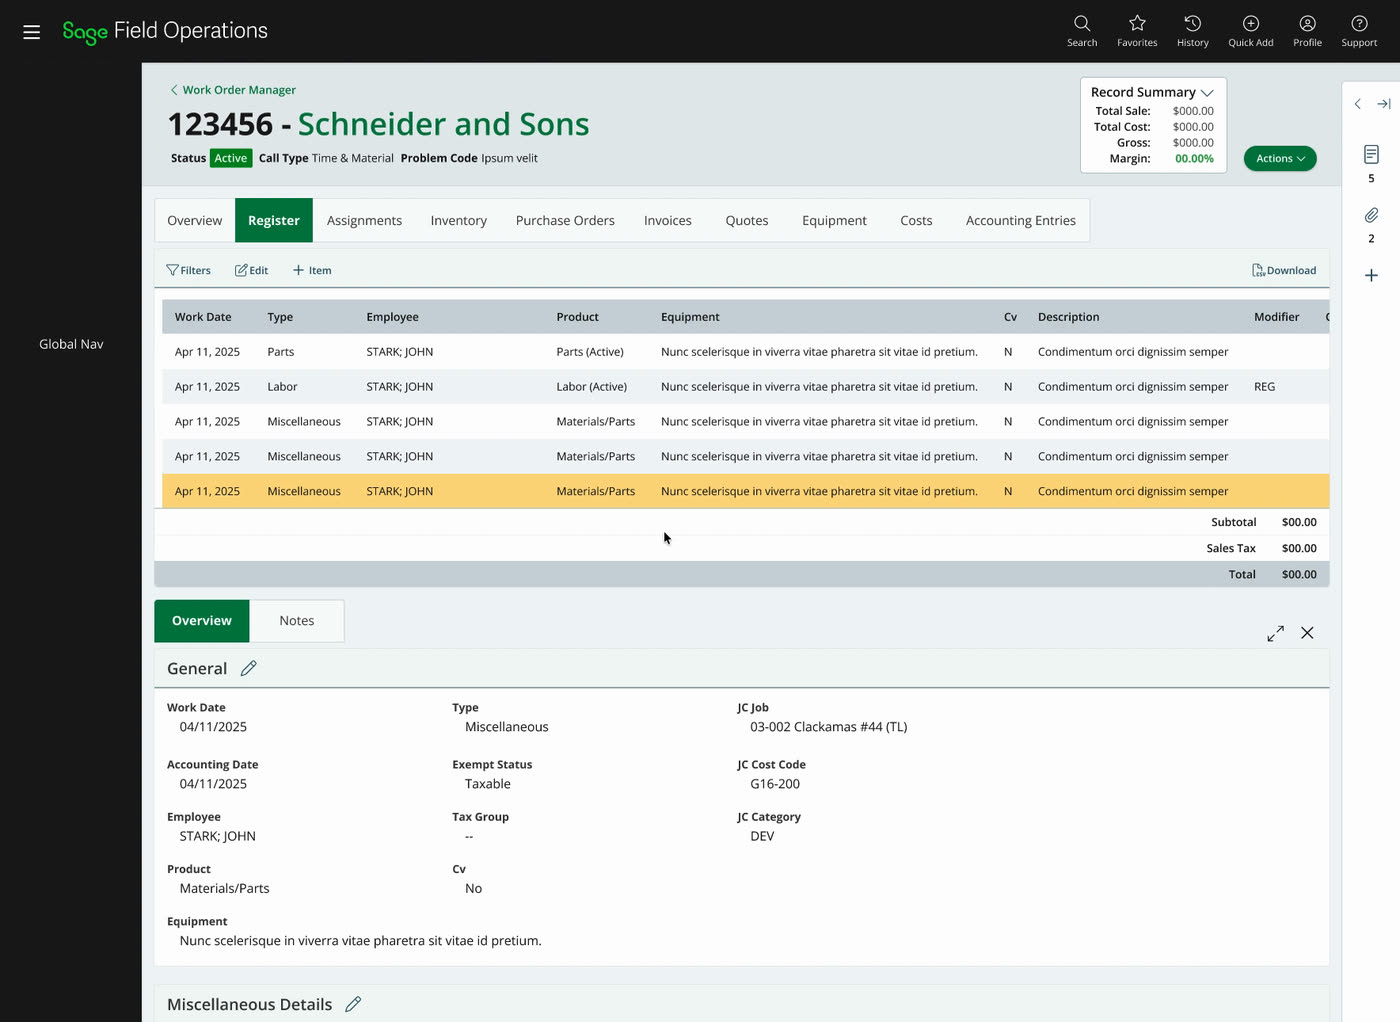Select the highlighted Miscellaneous row

(x=745, y=491)
